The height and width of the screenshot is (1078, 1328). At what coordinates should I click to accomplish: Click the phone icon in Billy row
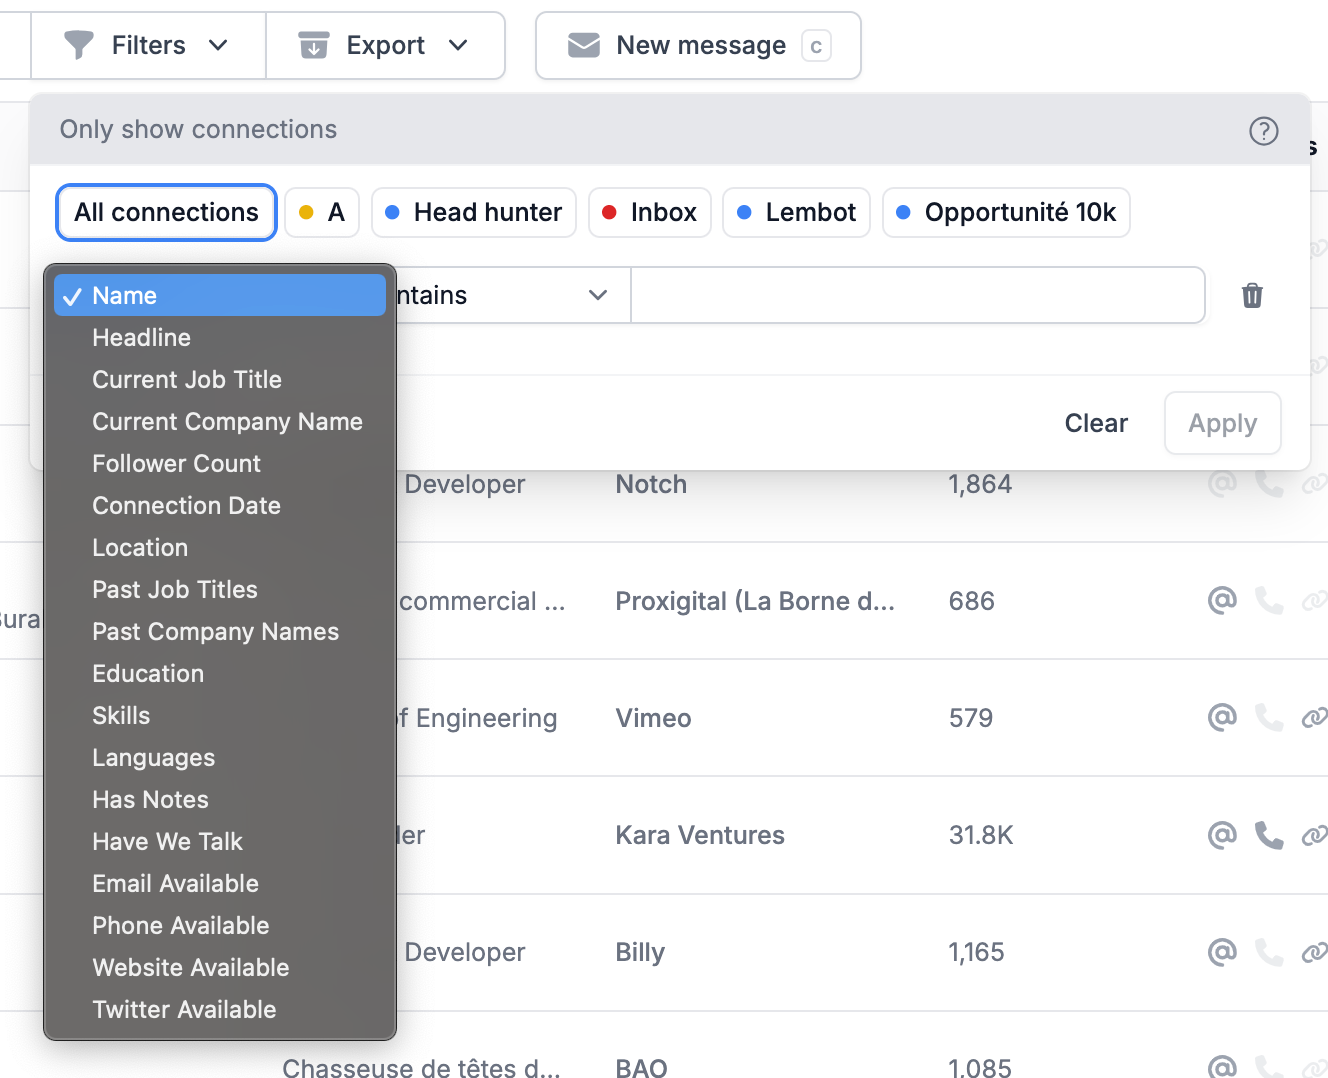coord(1269,951)
